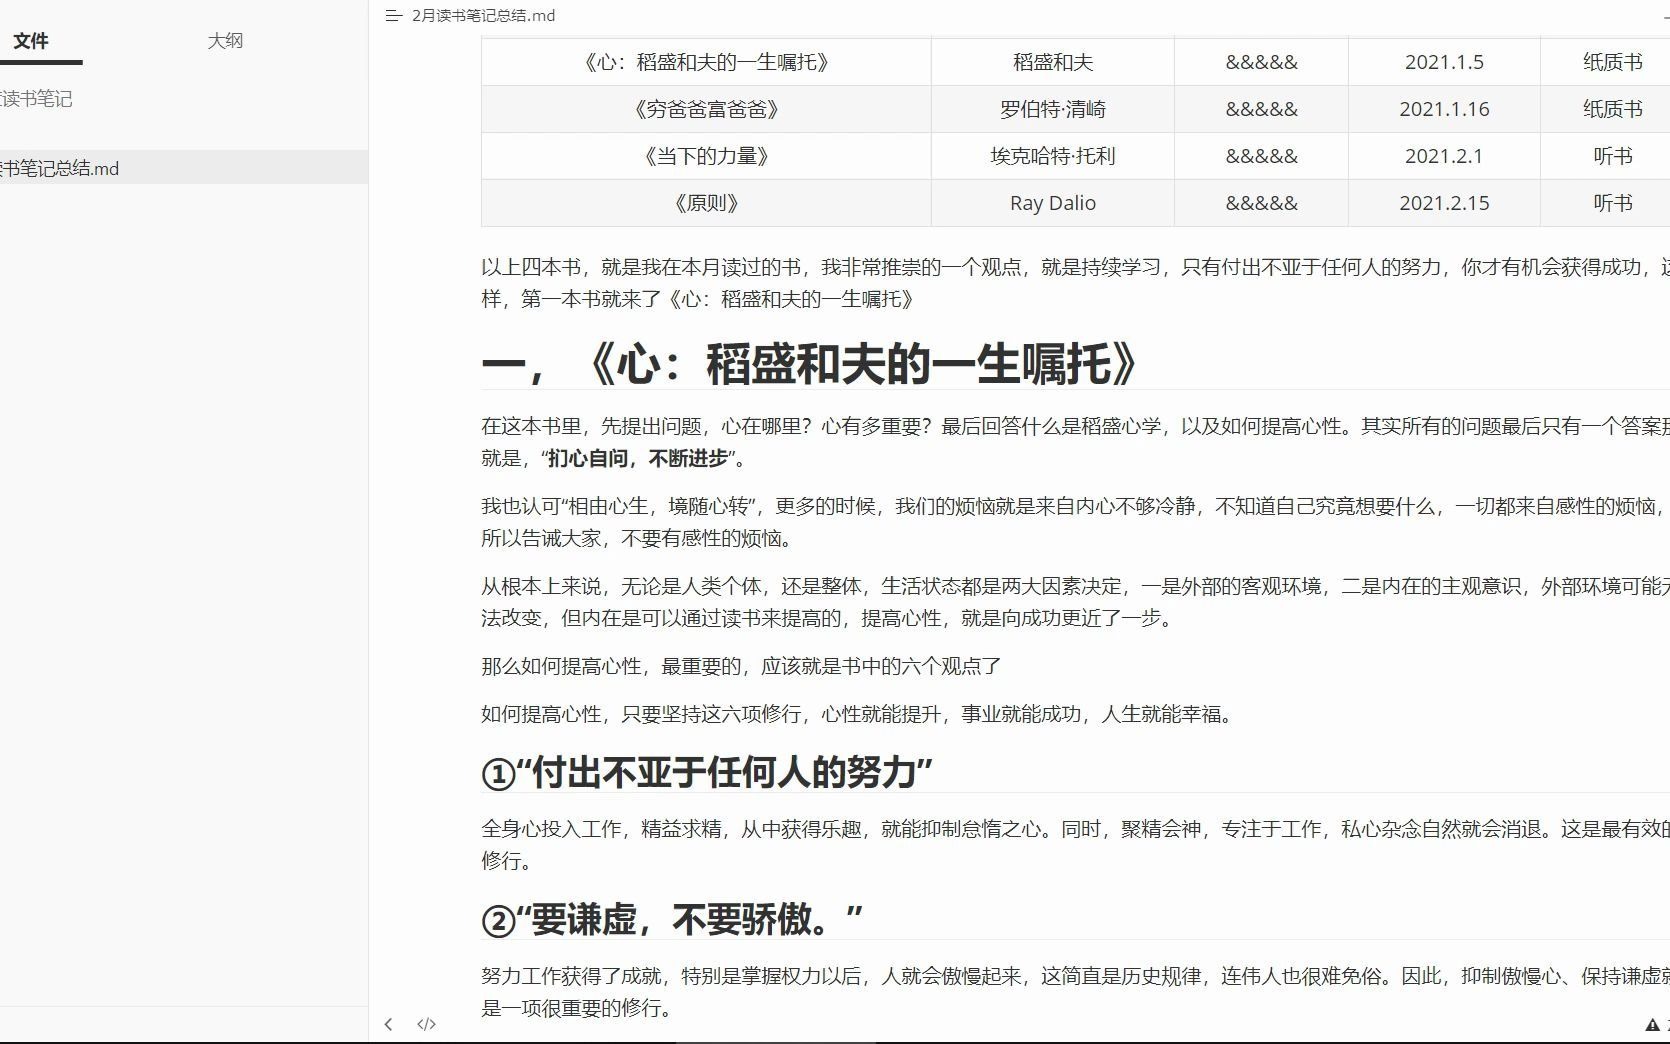The image size is (1670, 1044).
Task: Click the author cell 埃克哈特·托利
Action: pyautogui.click(x=1053, y=156)
